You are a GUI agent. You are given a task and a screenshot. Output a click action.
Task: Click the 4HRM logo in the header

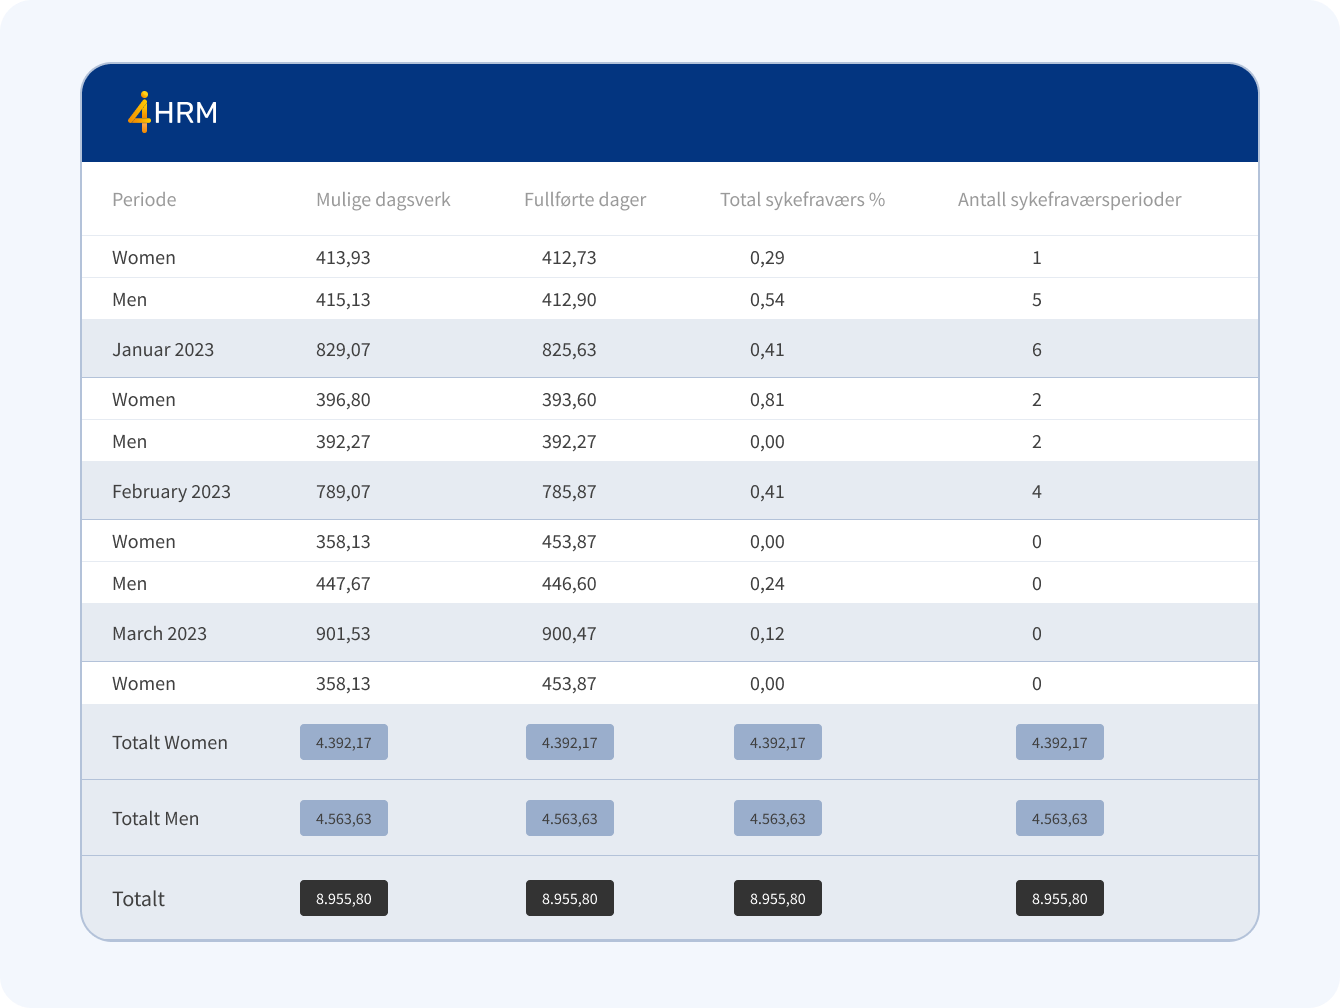pos(173,112)
